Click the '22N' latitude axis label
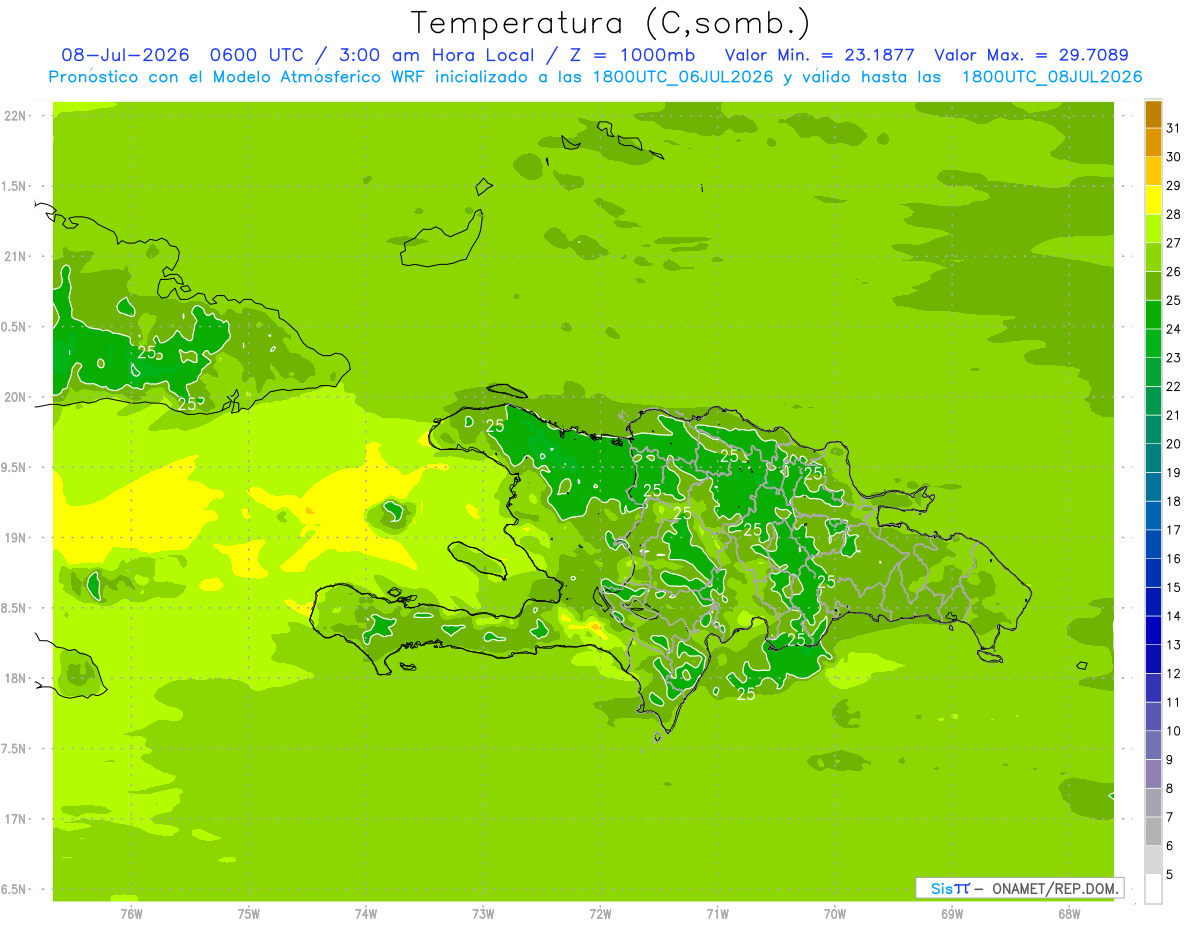 [16, 116]
